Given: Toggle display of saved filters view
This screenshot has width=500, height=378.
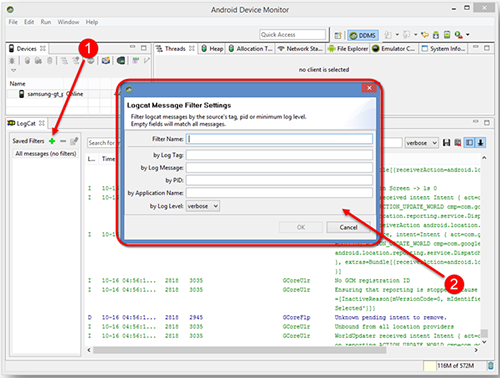Looking at the screenshot, I should click(469, 143).
